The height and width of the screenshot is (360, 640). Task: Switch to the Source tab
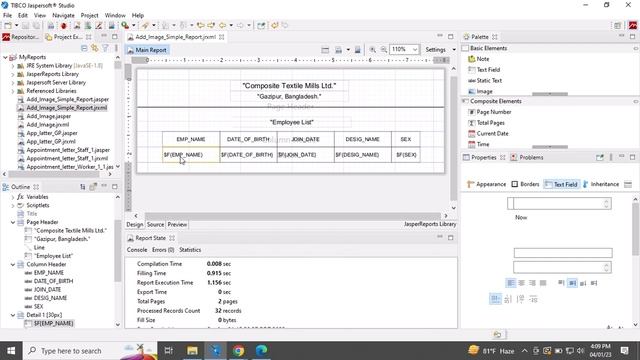click(x=155, y=224)
